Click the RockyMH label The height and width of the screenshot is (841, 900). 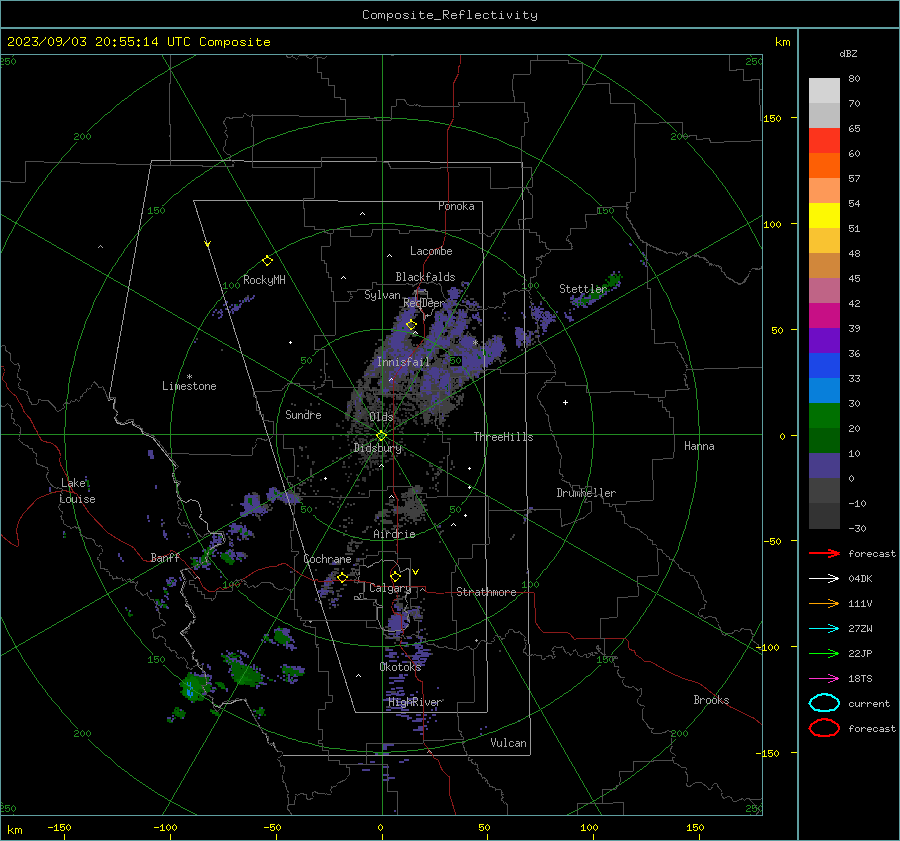point(264,281)
